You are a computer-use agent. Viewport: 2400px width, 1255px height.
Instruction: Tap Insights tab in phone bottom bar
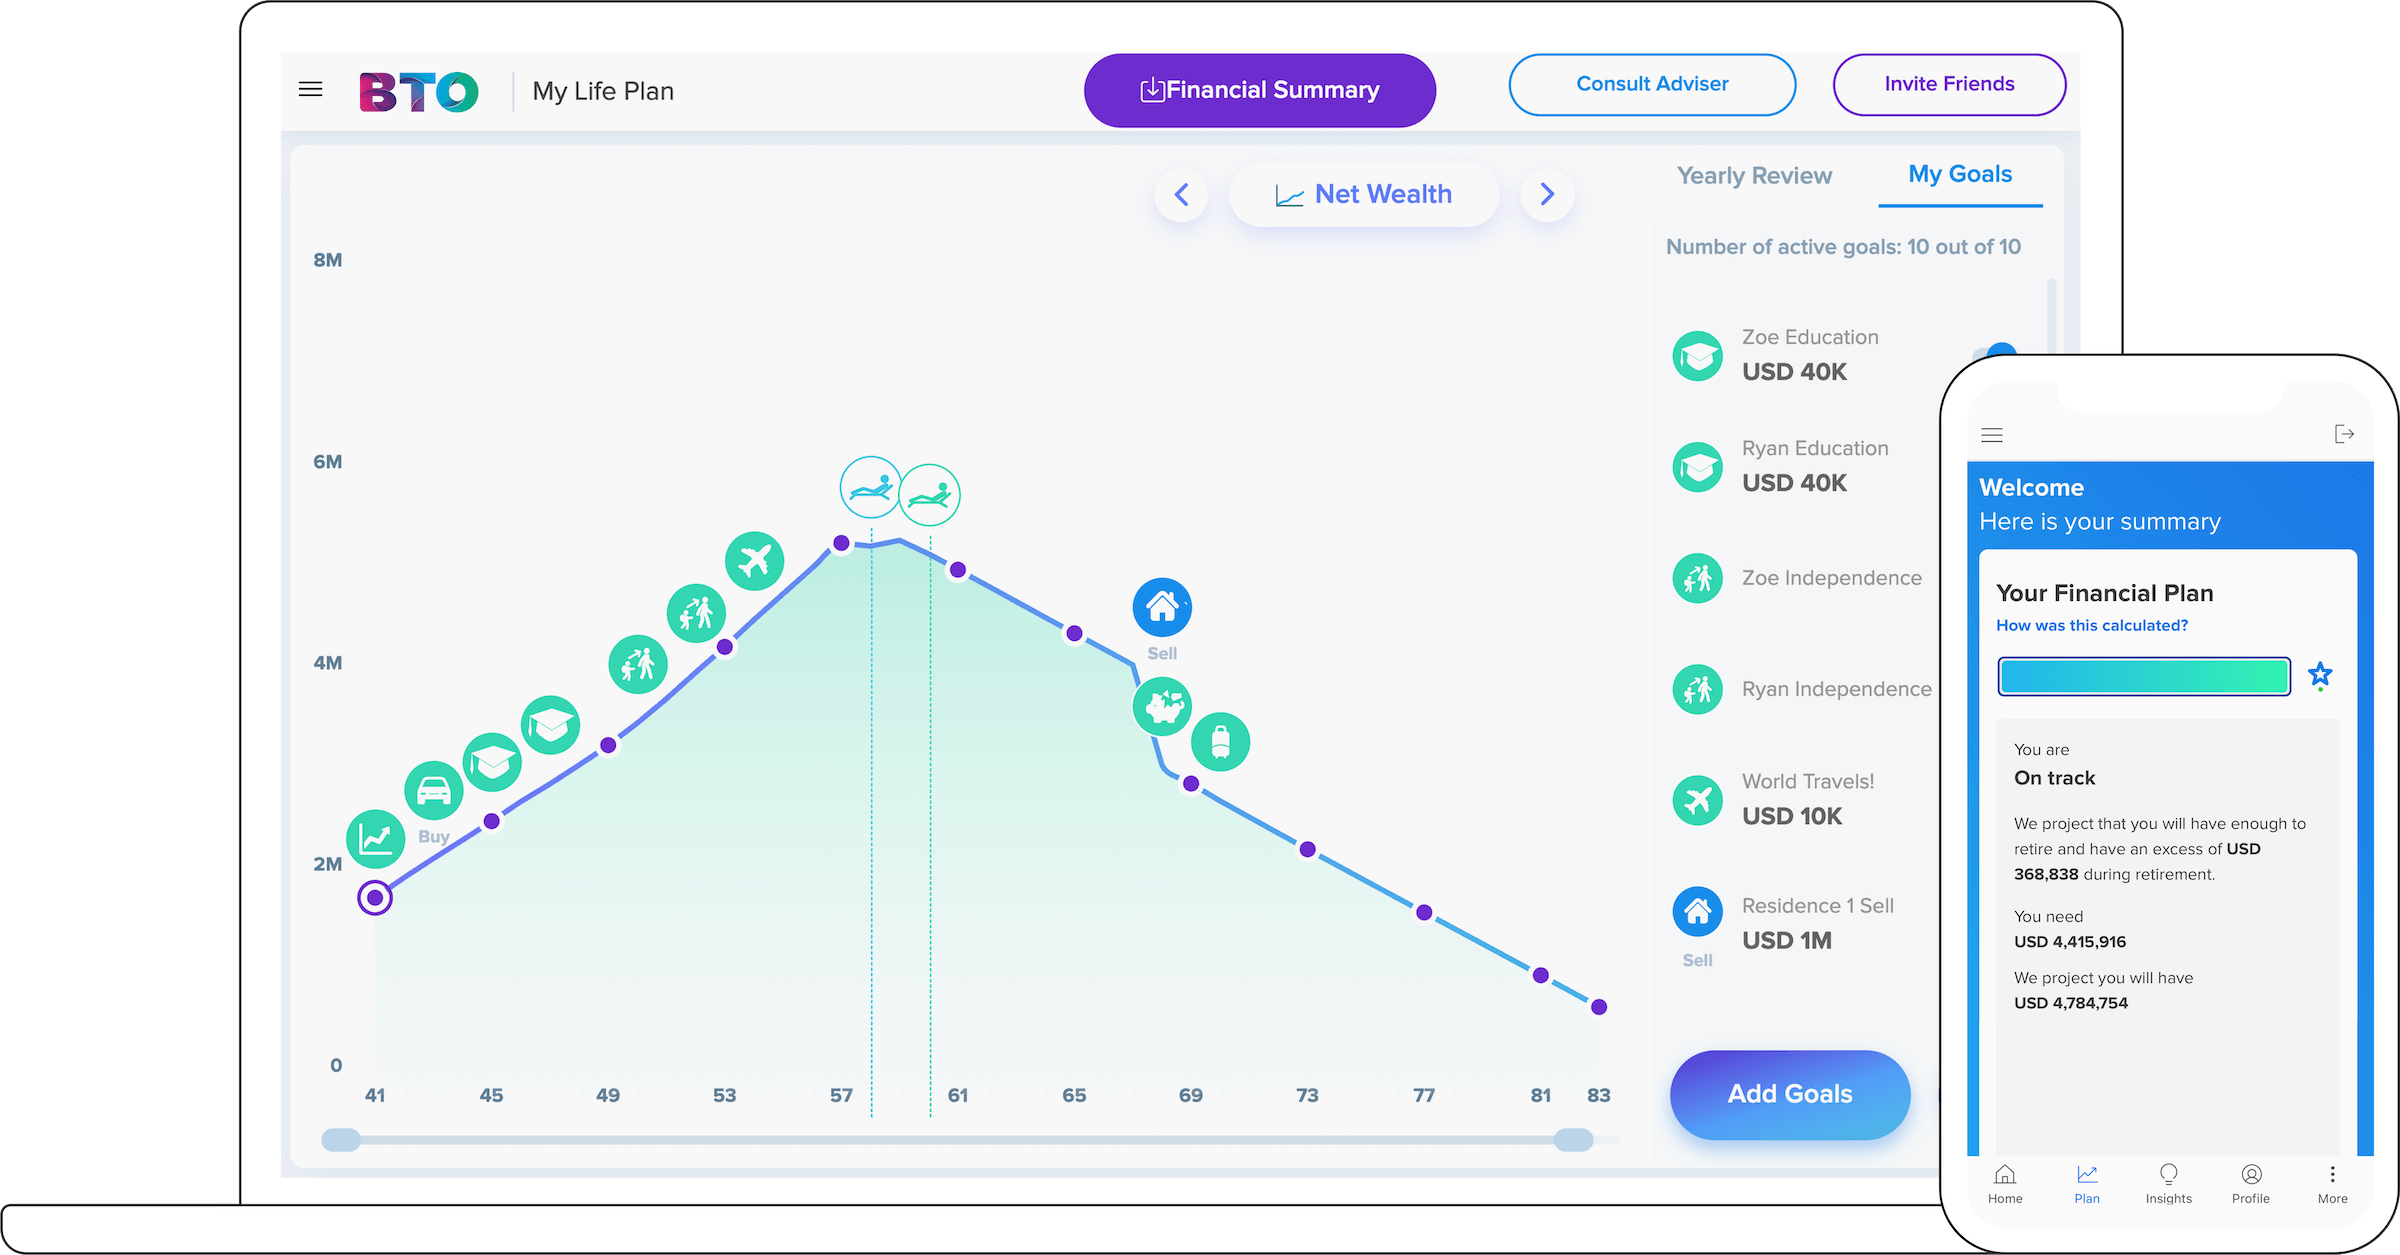[2168, 1183]
